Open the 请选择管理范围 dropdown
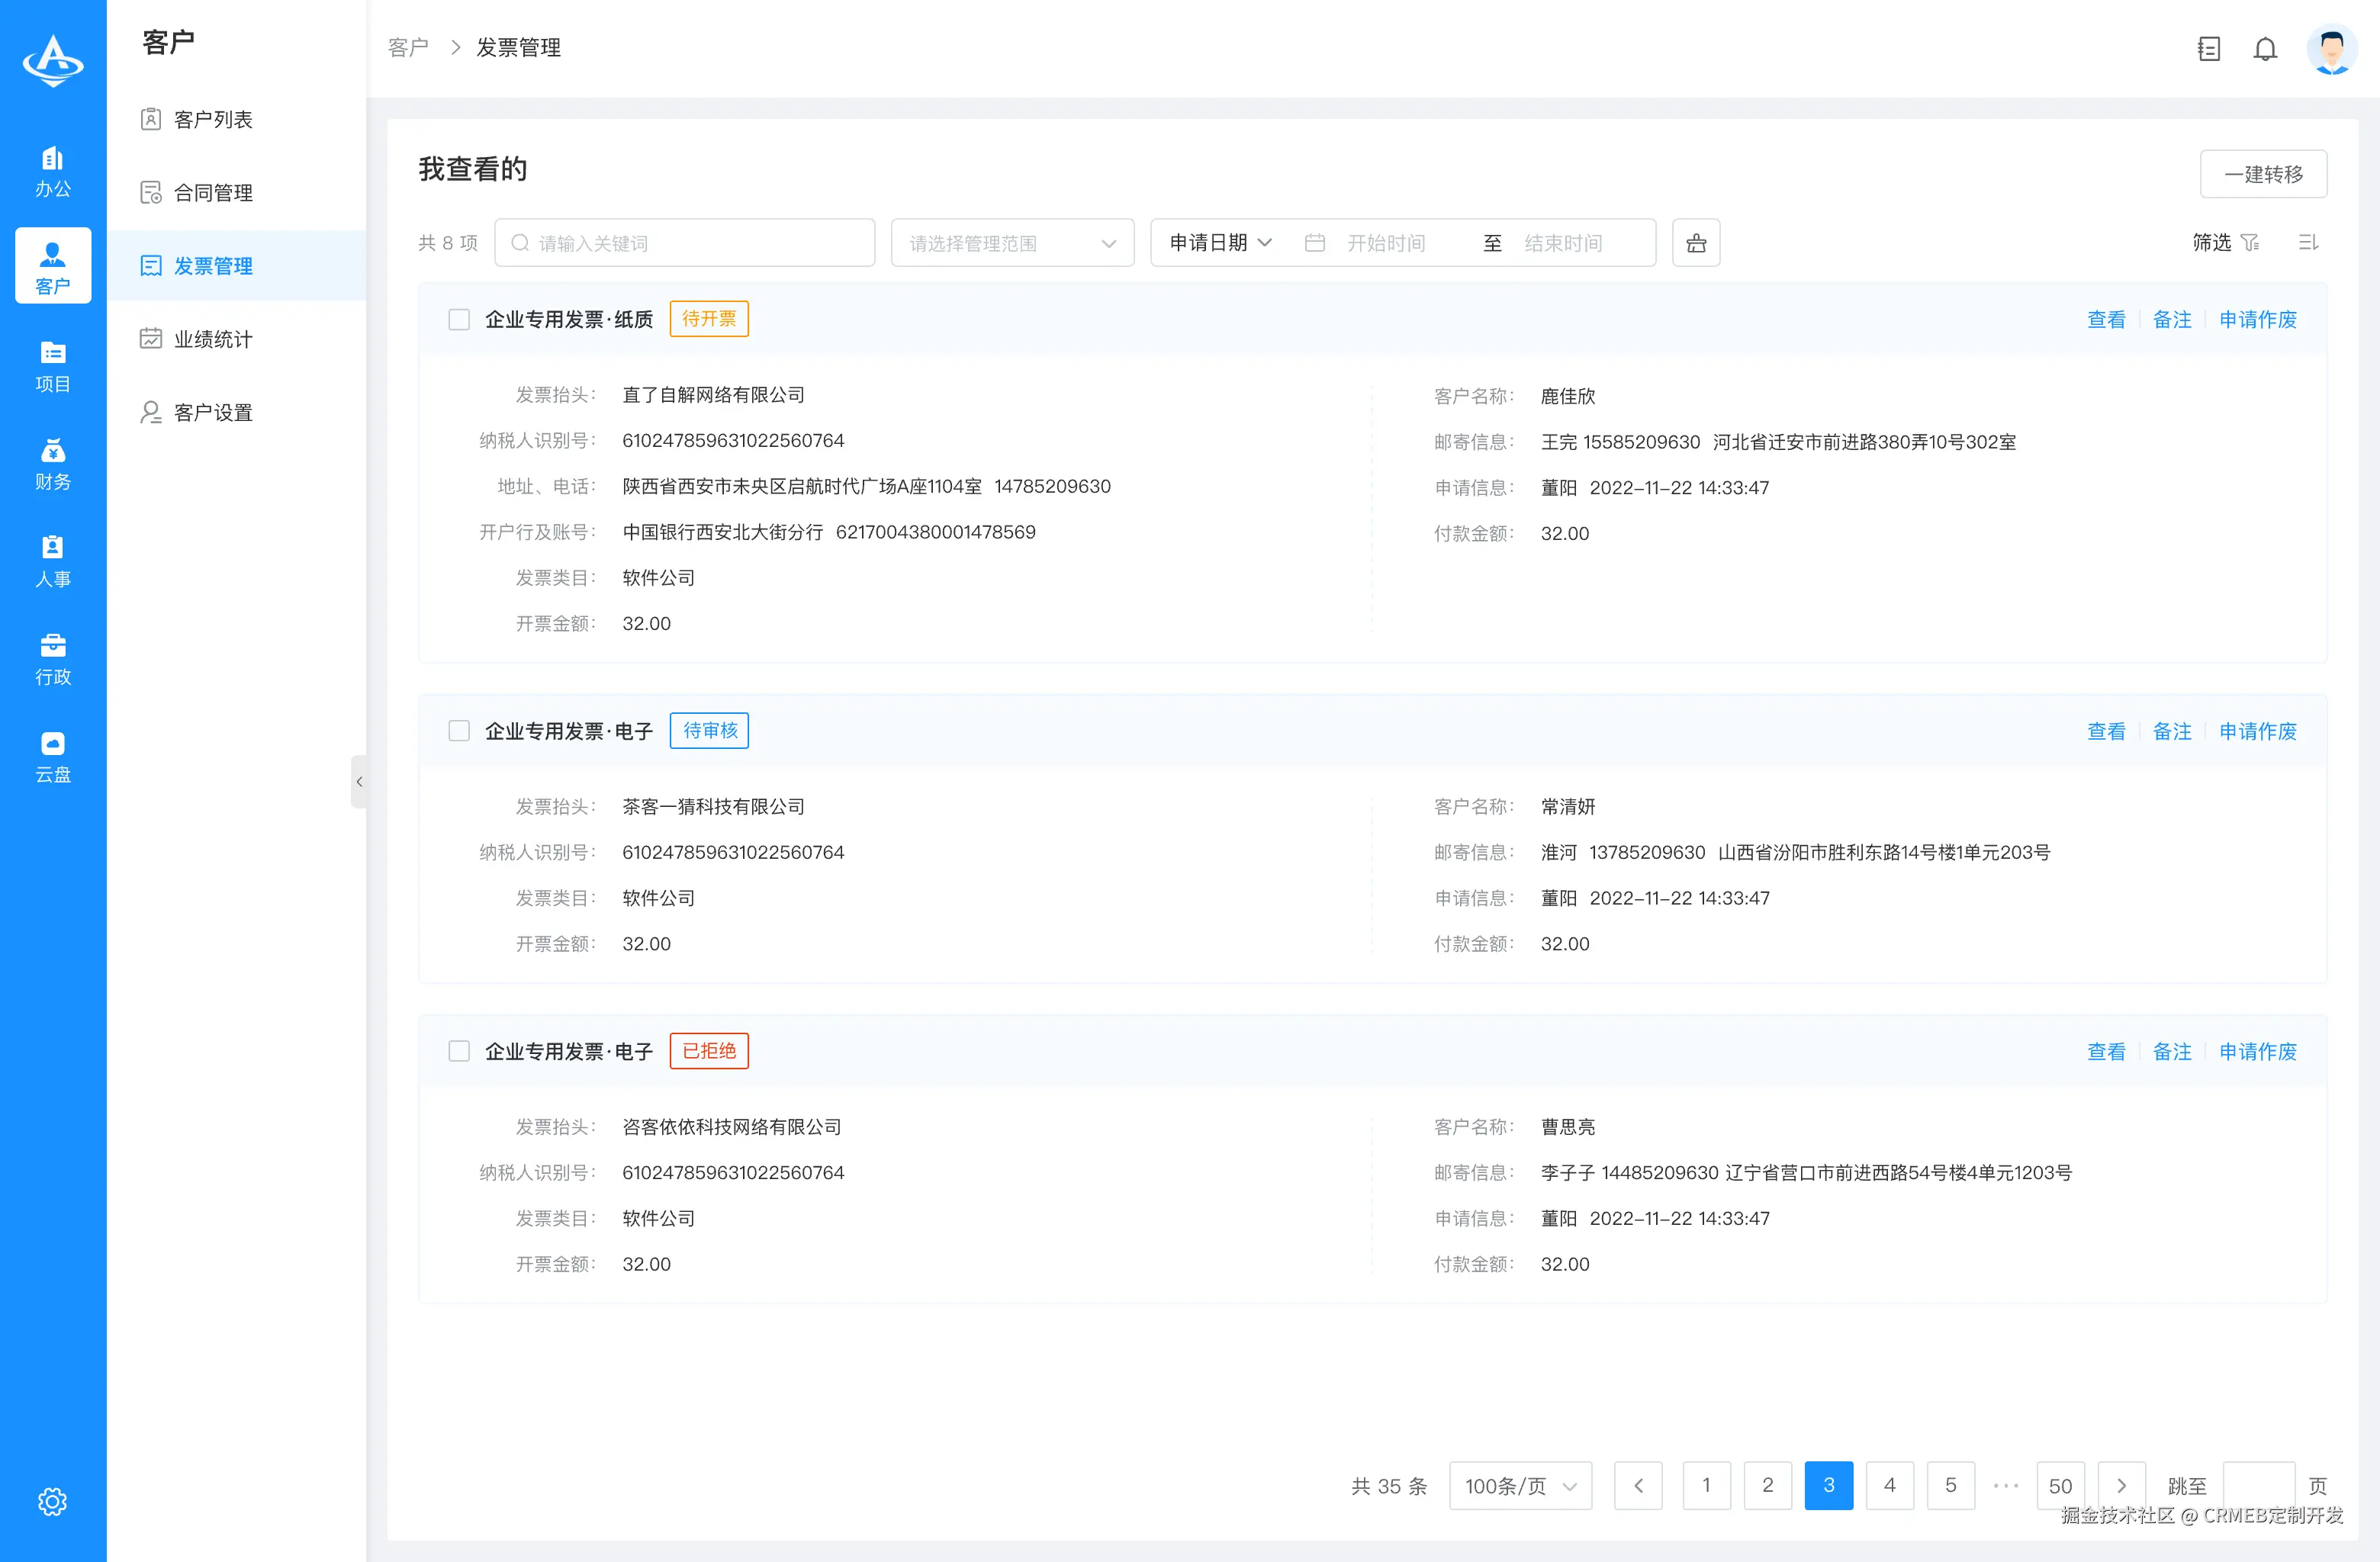Screen dimensions: 2380x1562 [x=1011, y=242]
